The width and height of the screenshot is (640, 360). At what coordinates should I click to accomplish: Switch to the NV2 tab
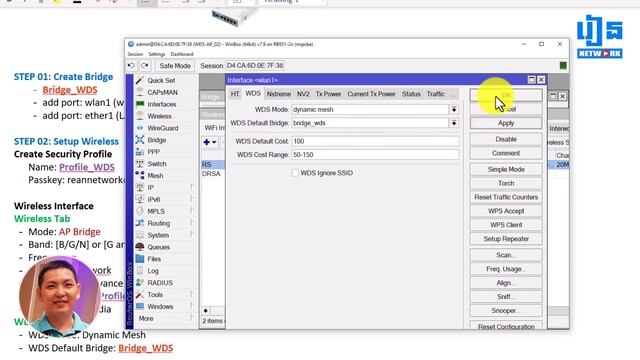303,94
